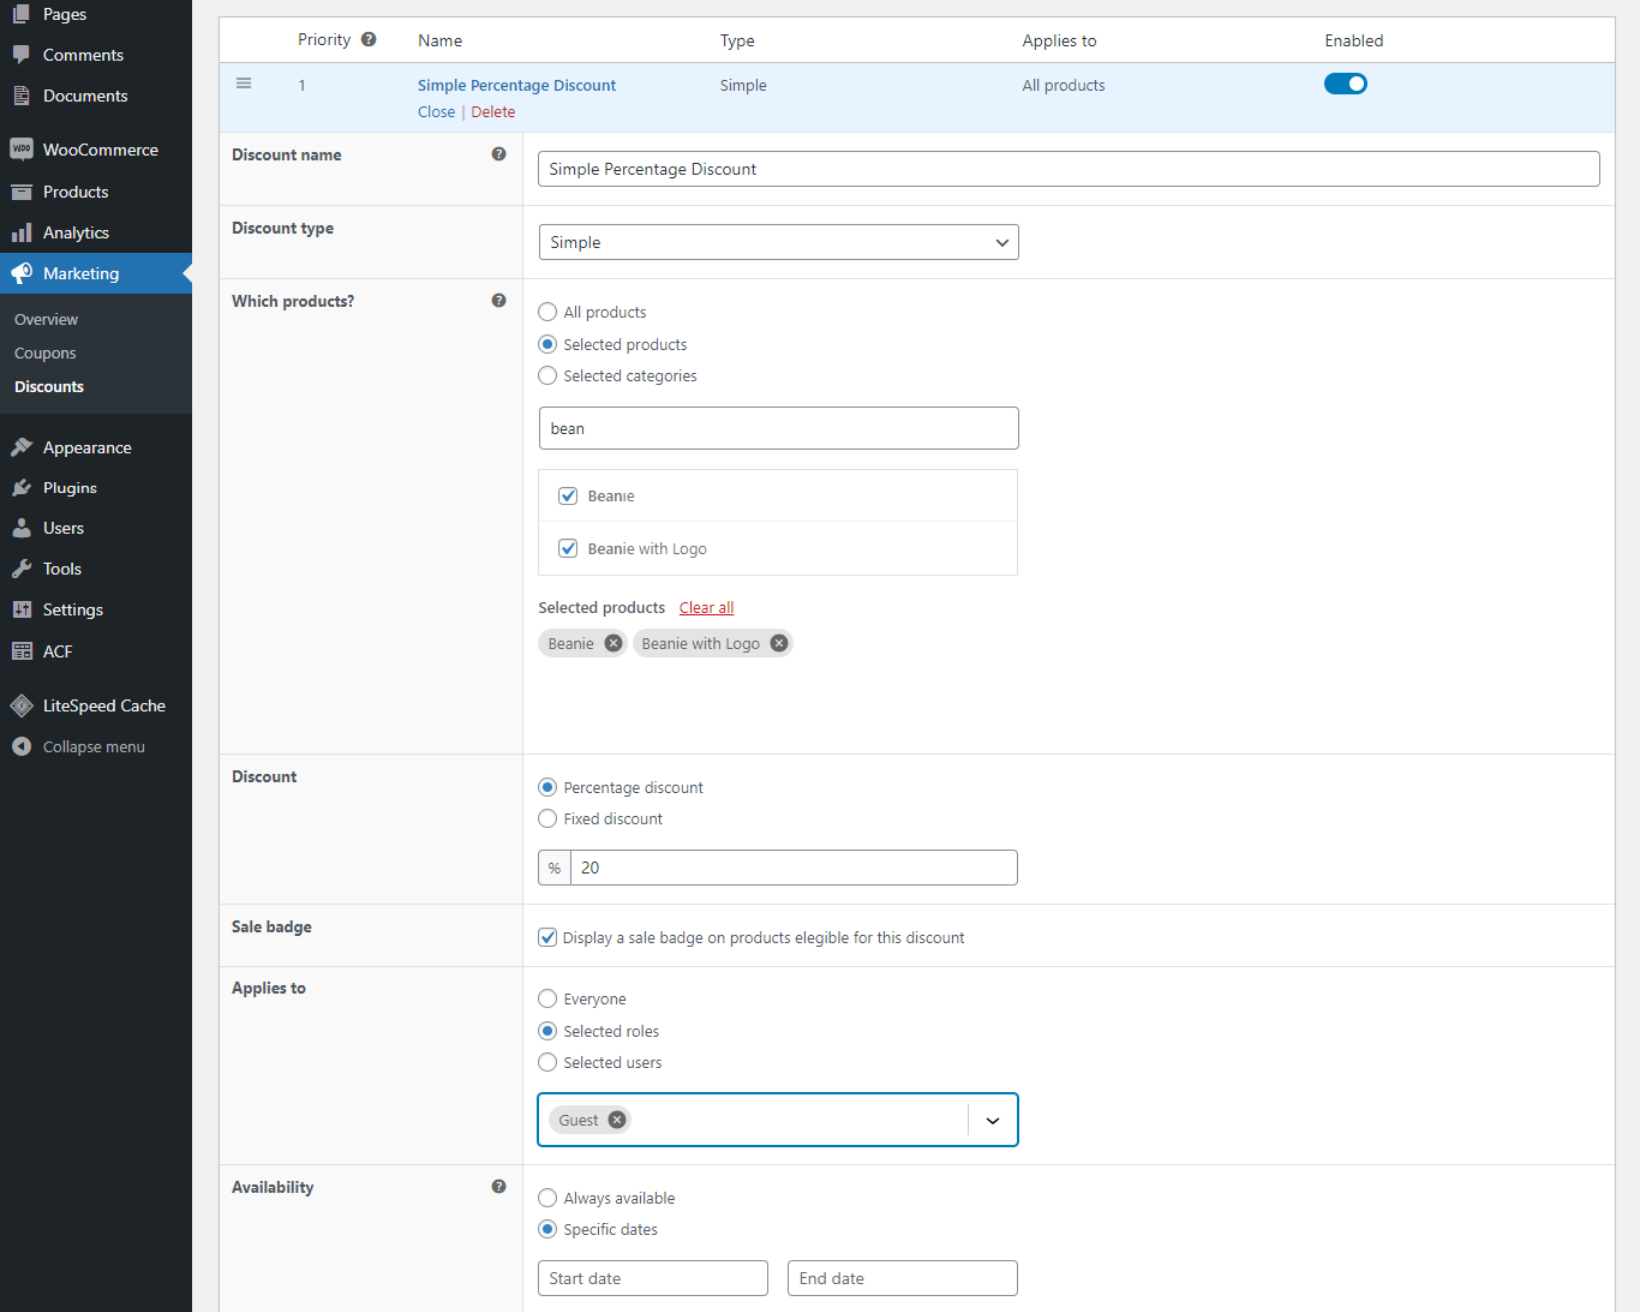Screen dimensions: 1640x1312
Task: Open the Plugins sidebar icon
Action: 22,488
